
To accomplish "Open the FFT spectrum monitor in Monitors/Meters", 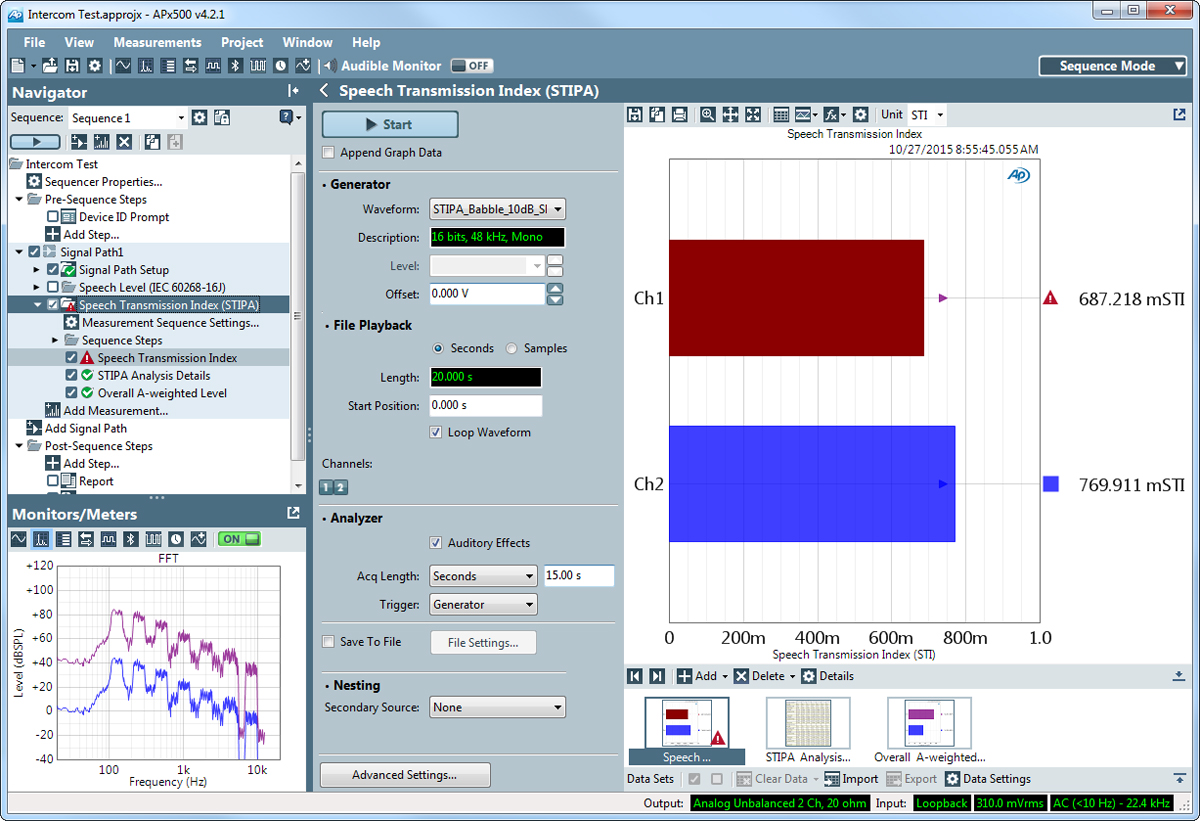I will (x=41, y=539).
